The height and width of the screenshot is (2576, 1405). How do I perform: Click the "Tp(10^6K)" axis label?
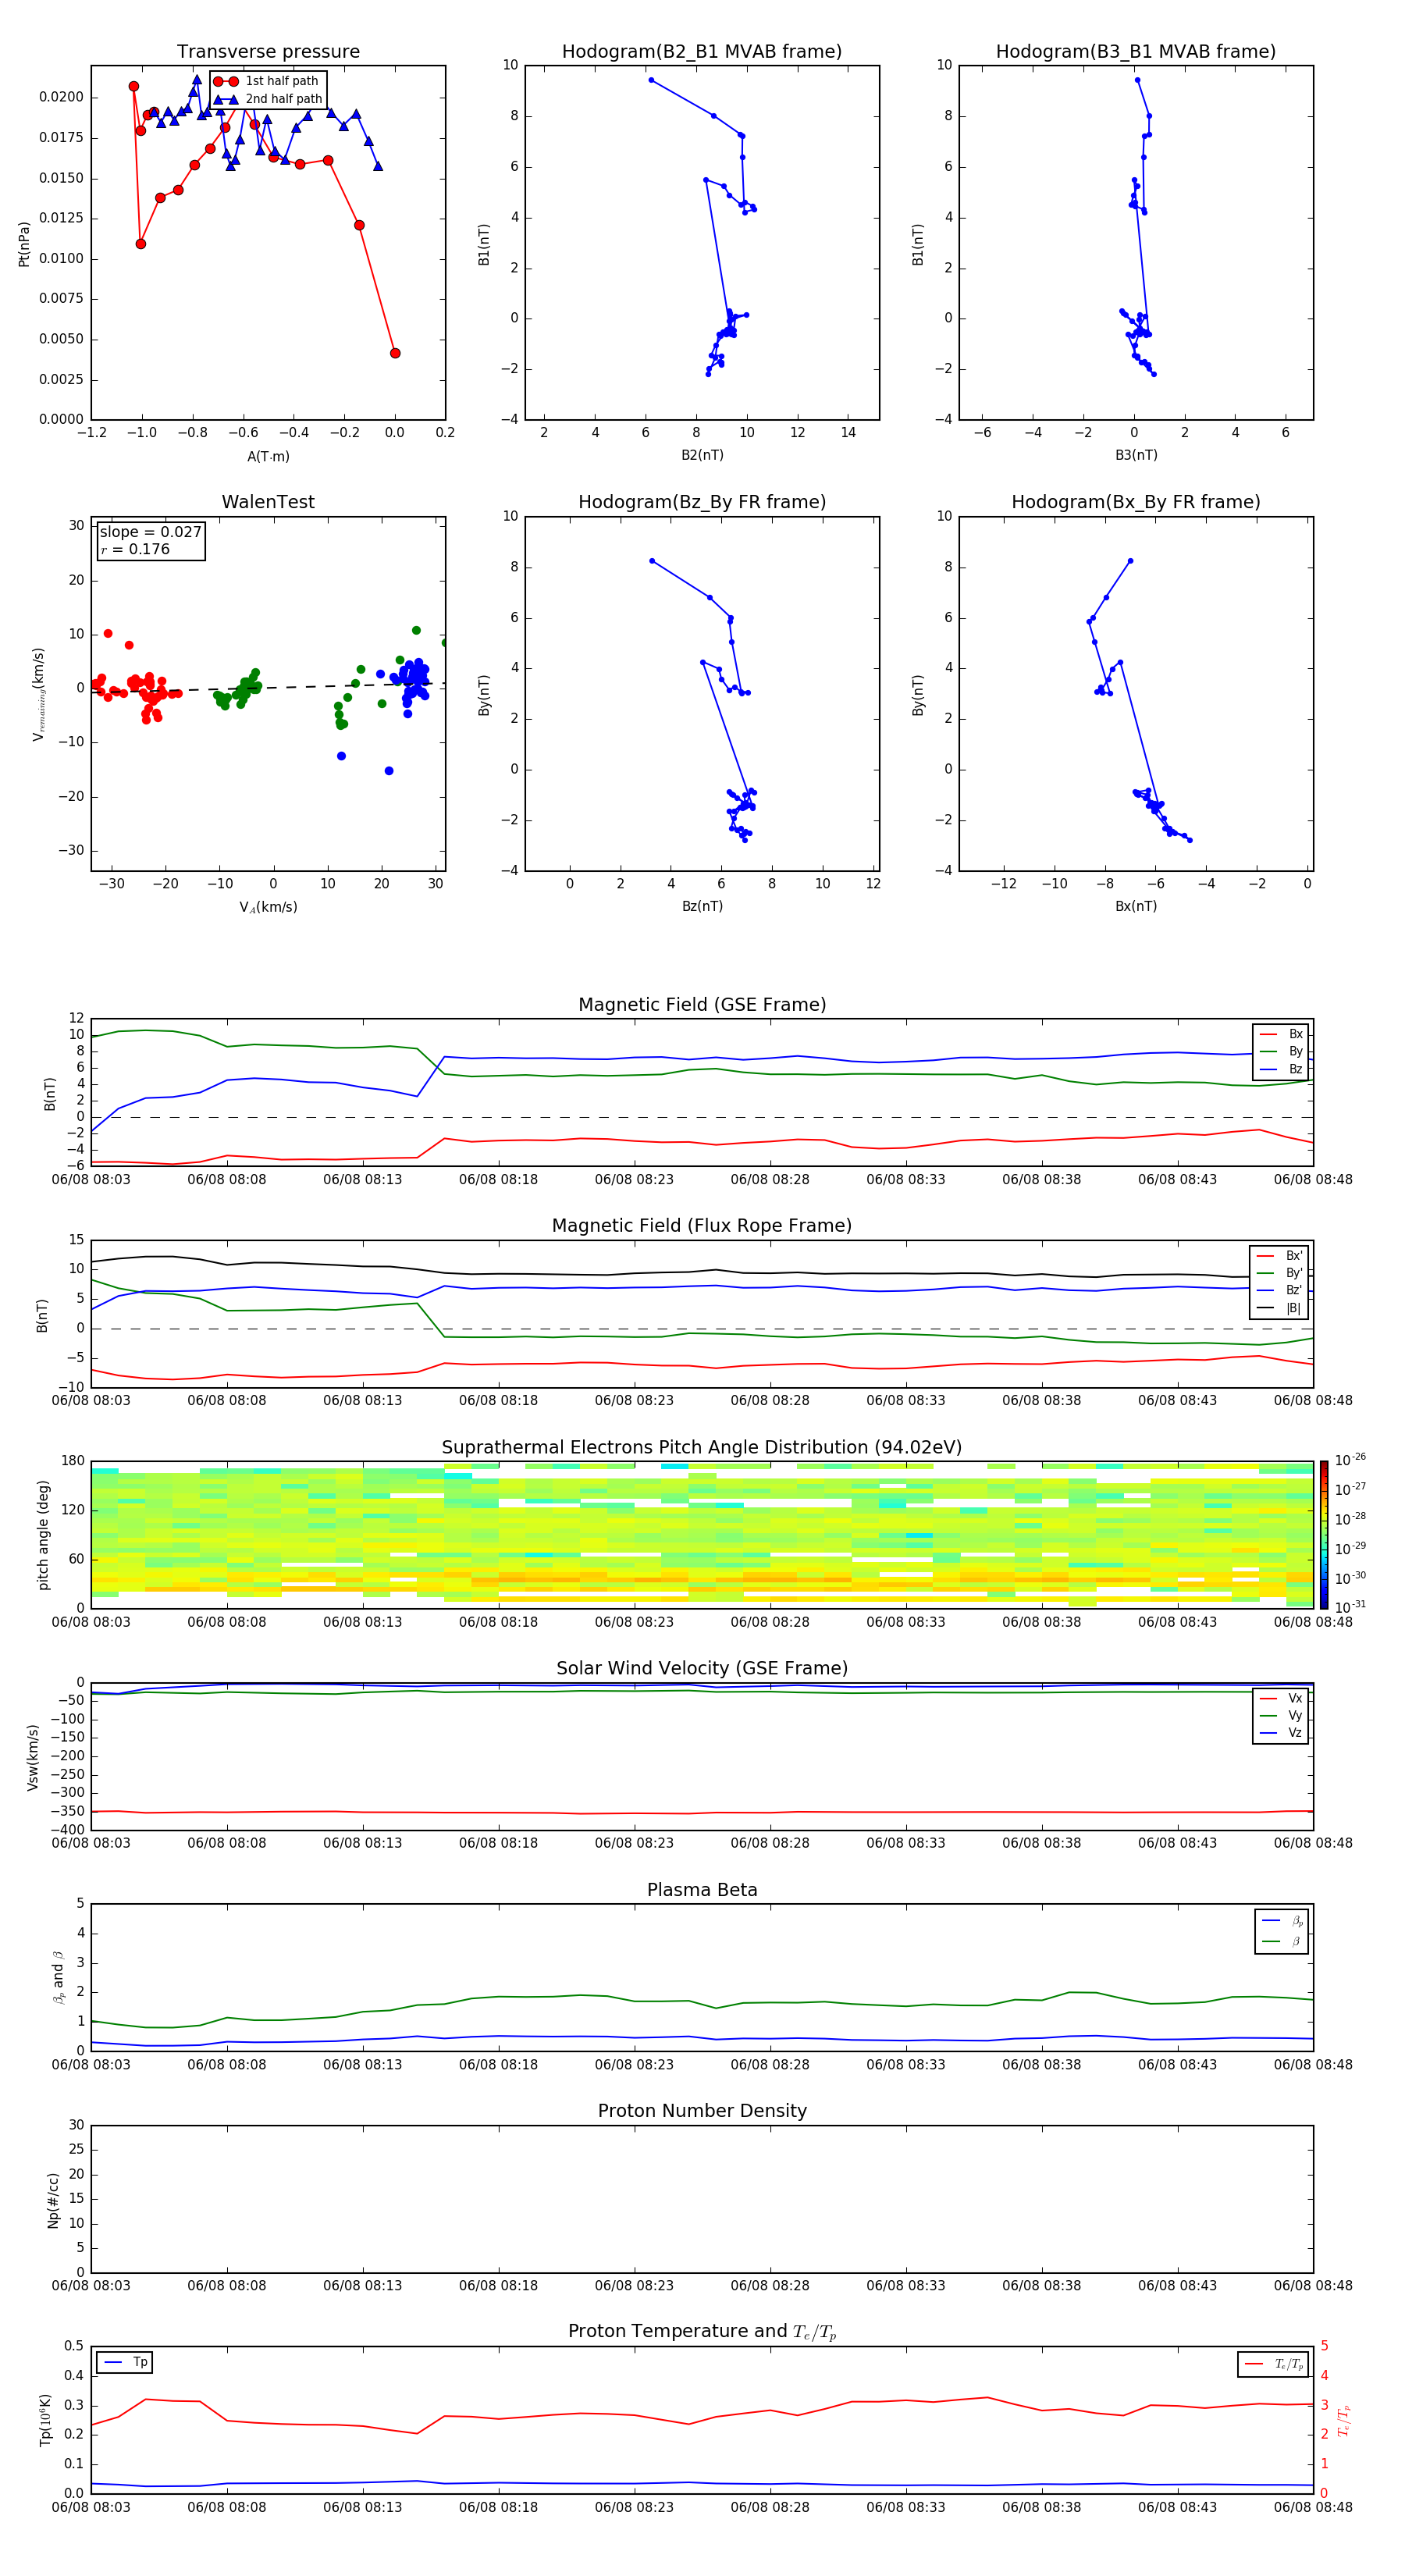pos(45,2420)
